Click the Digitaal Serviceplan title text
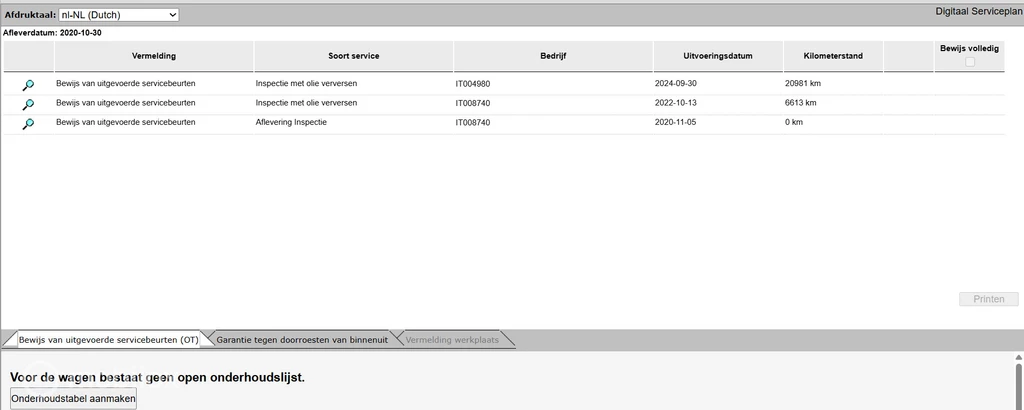The width and height of the screenshot is (1024, 410). [976, 11]
